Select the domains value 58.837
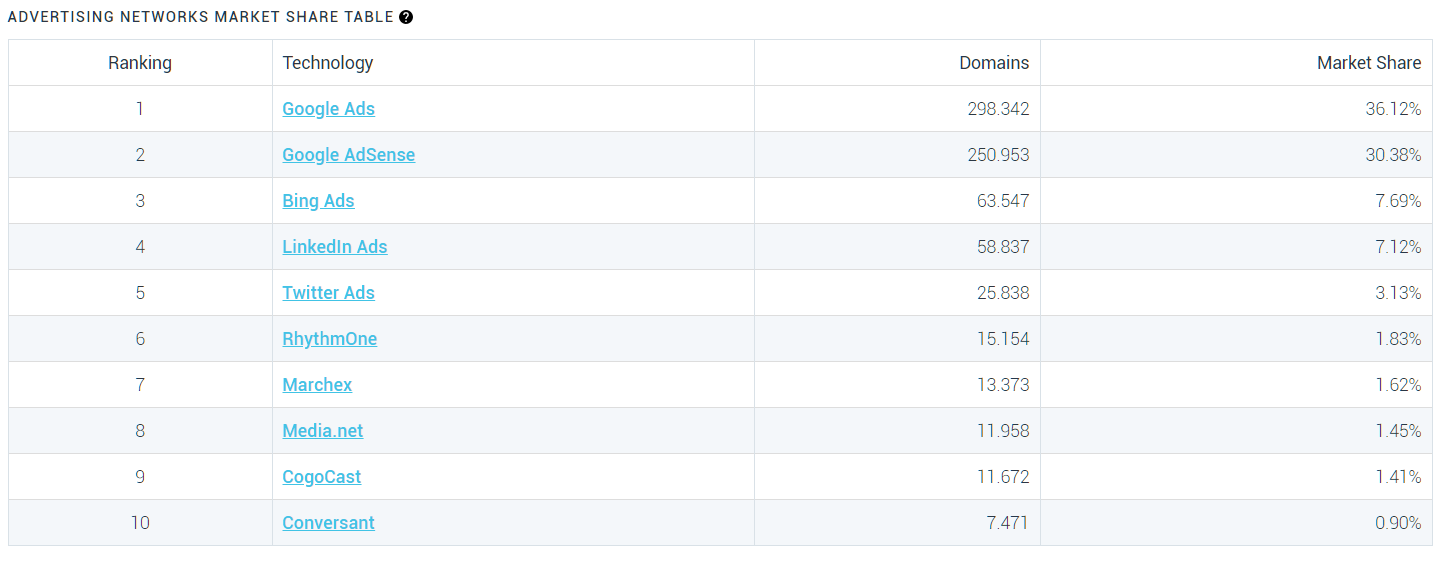The width and height of the screenshot is (1456, 563). click(1003, 247)
